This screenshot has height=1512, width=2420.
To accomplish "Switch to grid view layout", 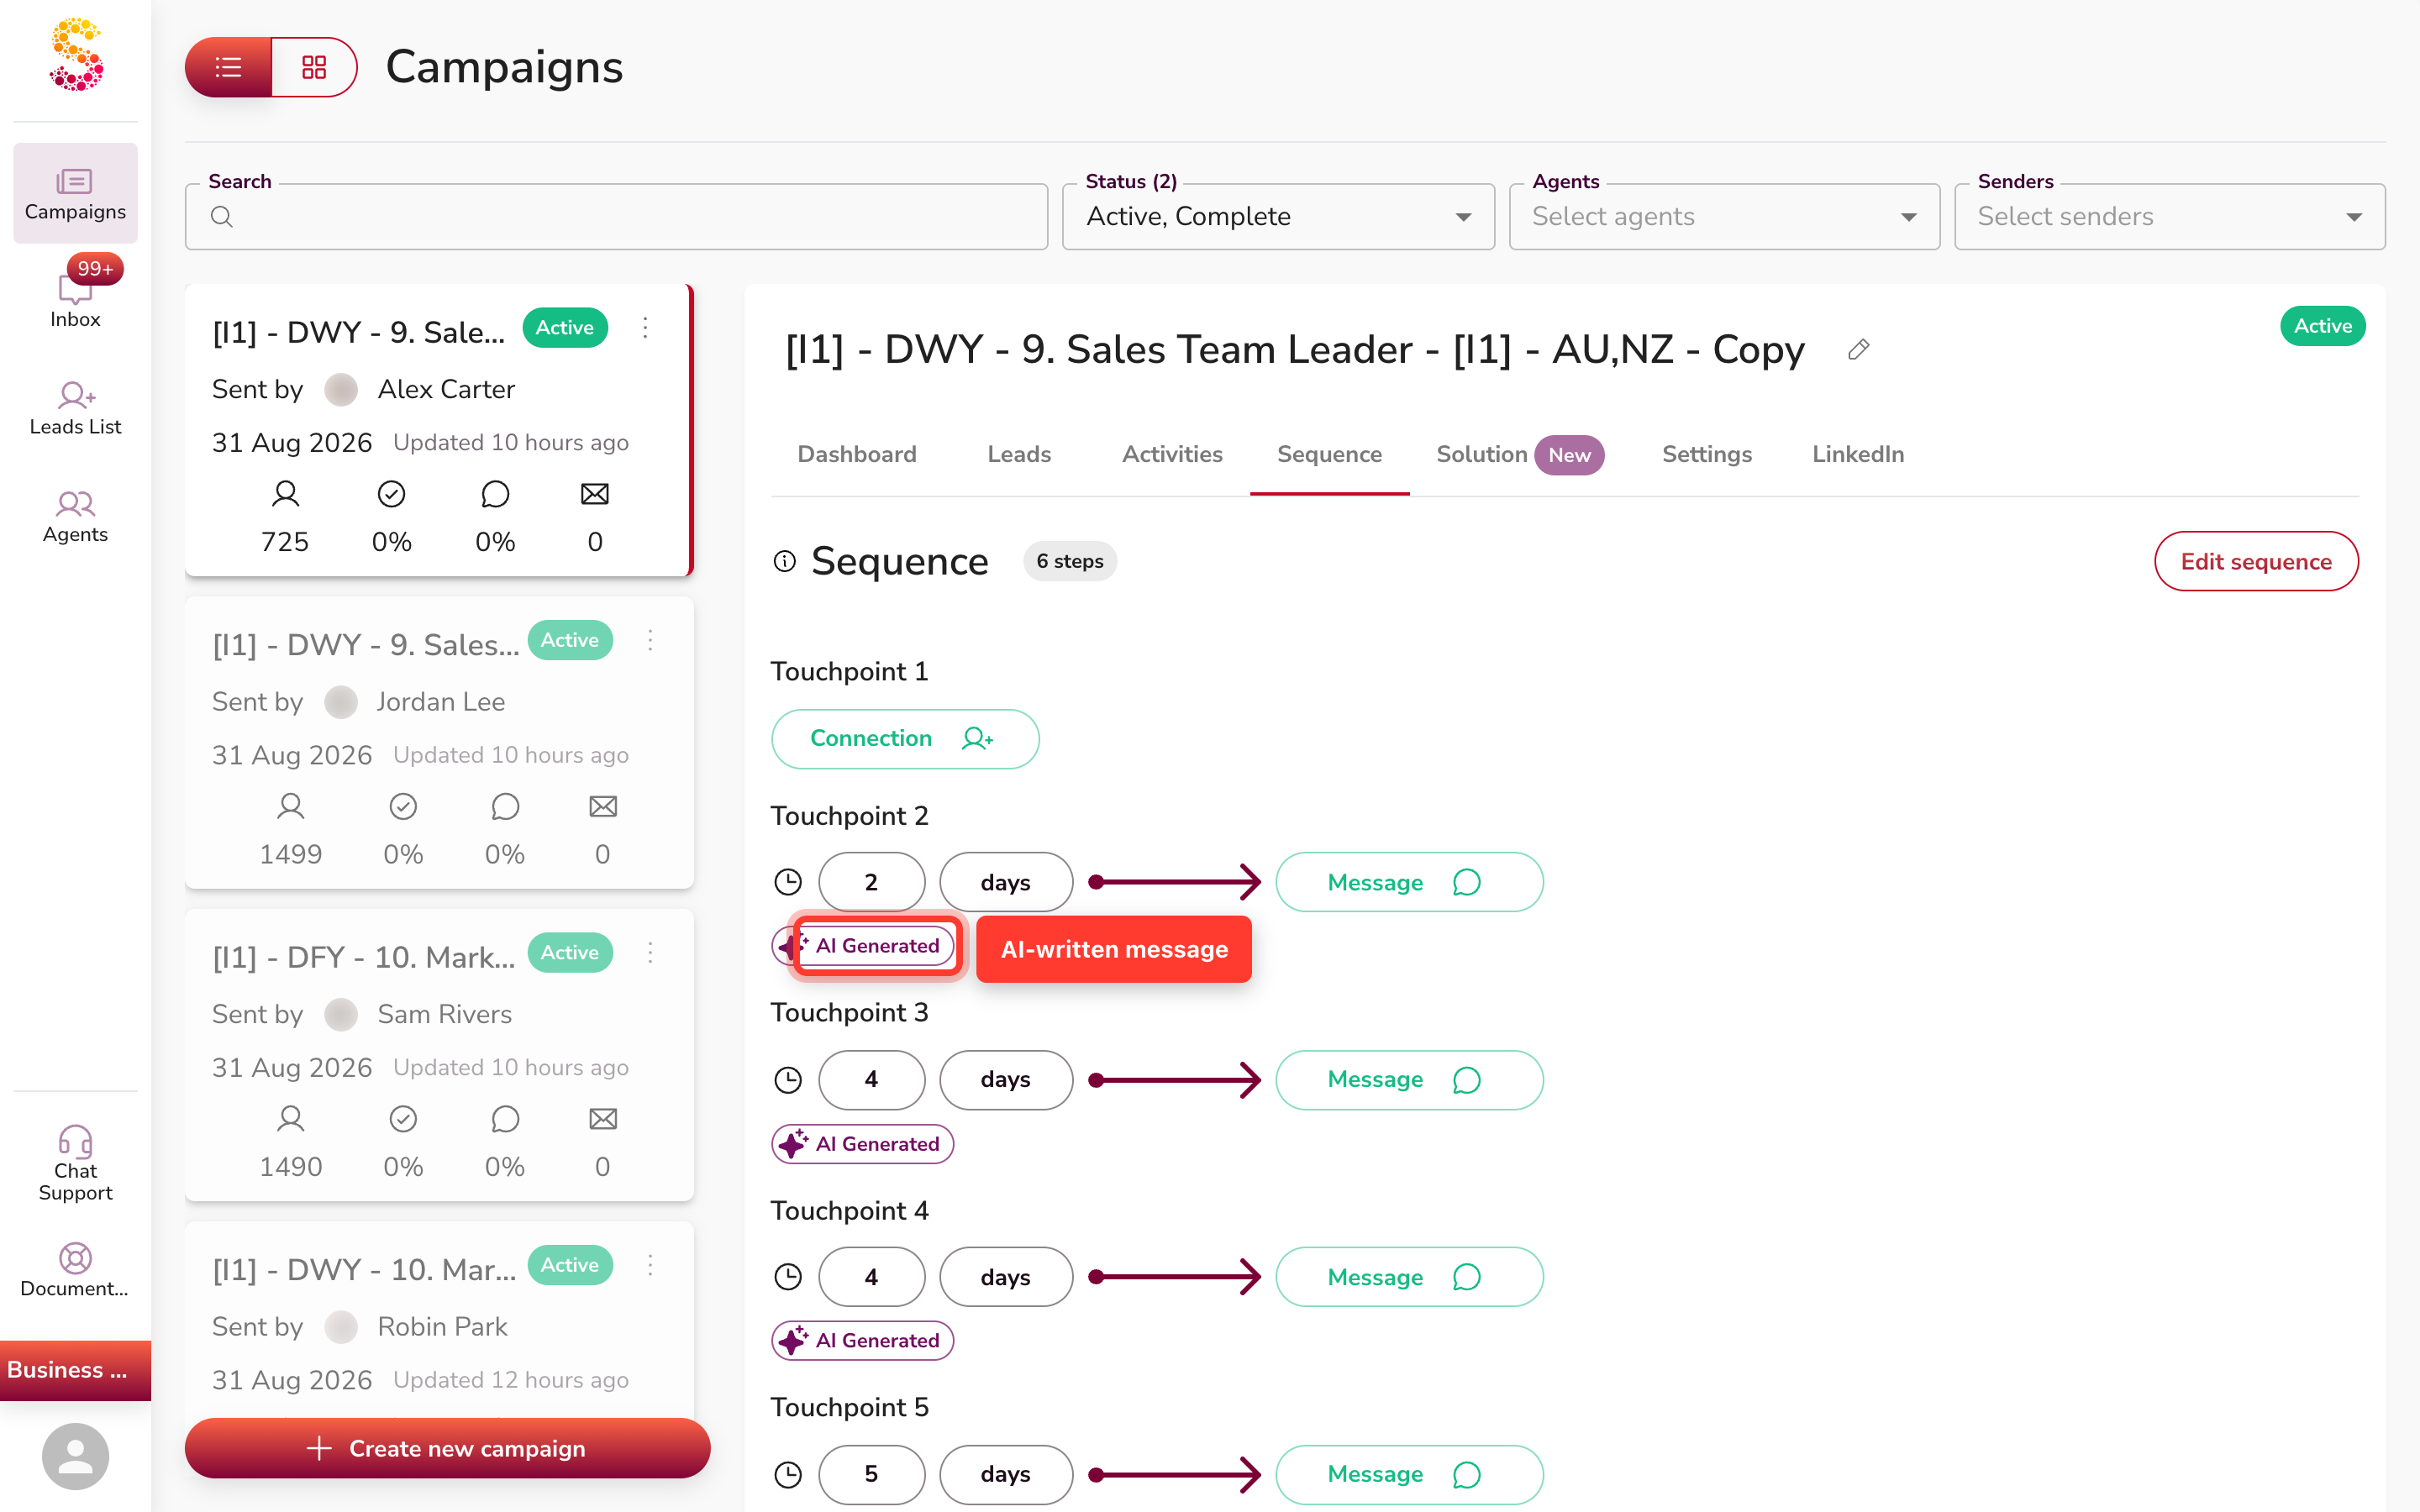I will [x=314, y=67].
